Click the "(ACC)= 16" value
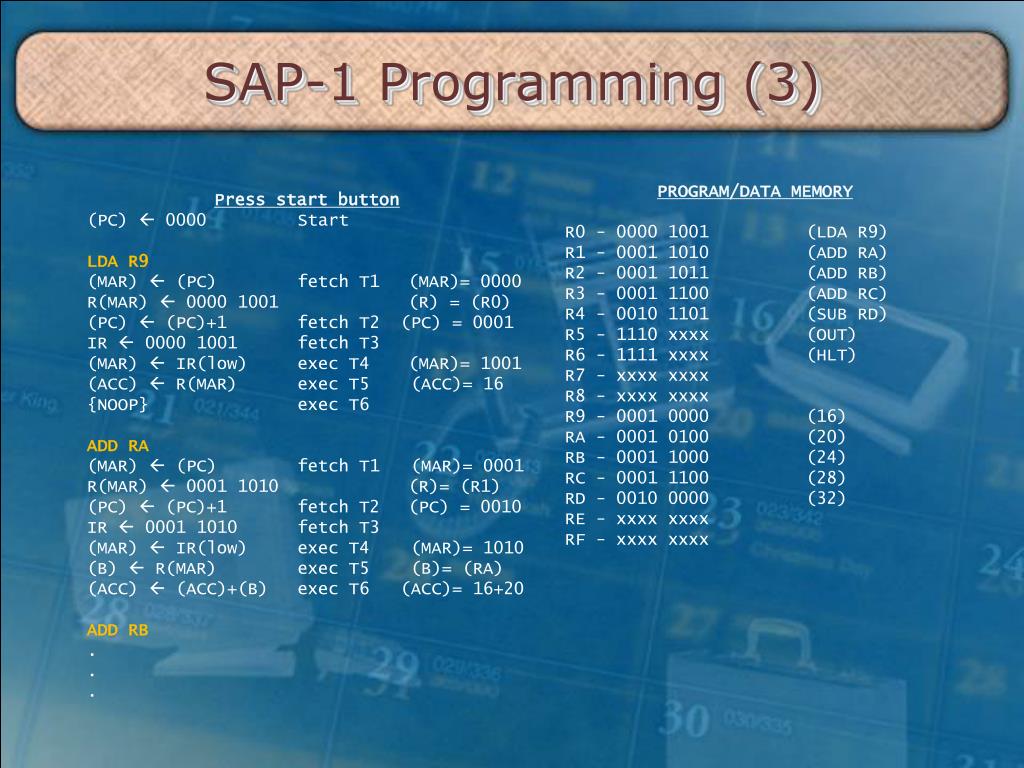Viewport: 1024px width, 768px height. [x=458, y=384]
